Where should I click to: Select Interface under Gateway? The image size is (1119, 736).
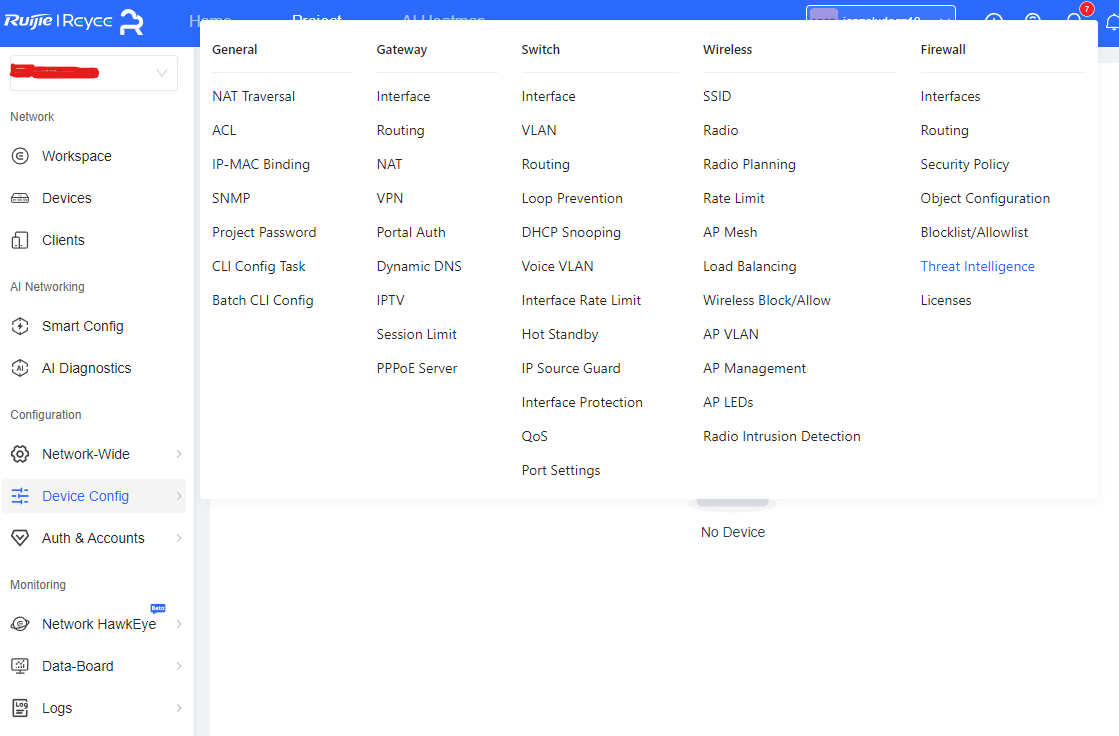pos(403,96)
